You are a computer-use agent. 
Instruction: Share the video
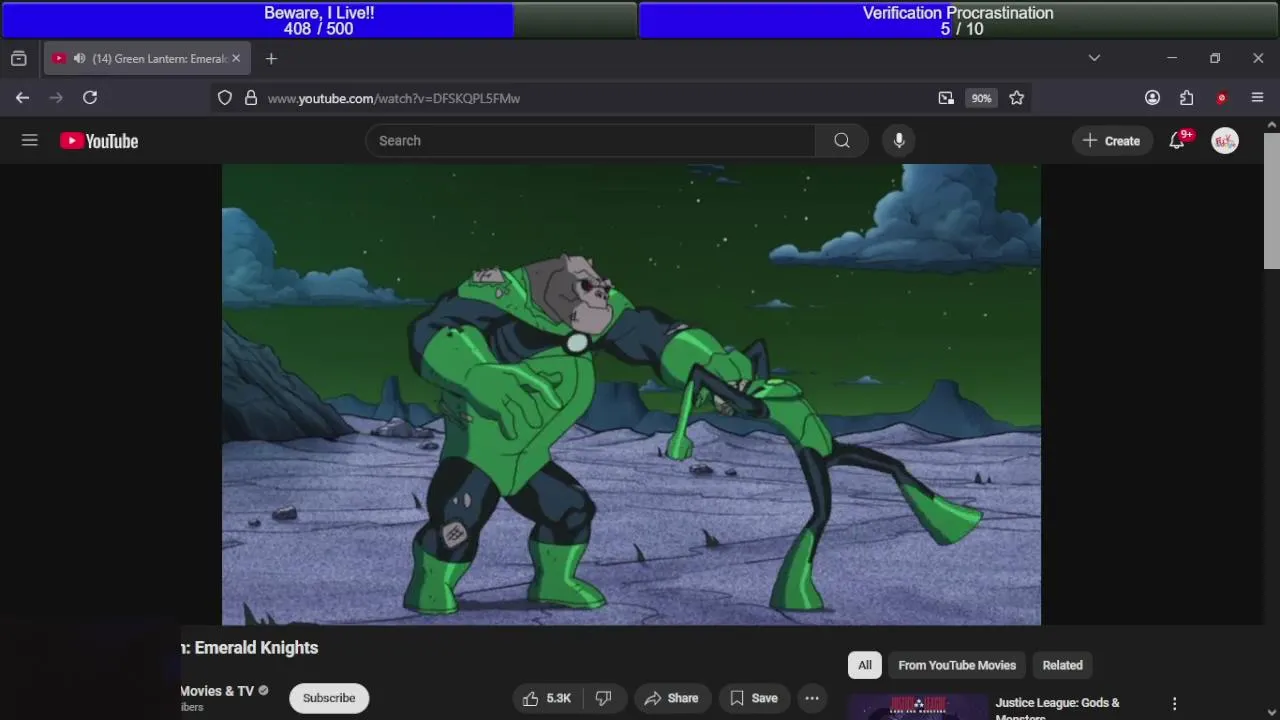pos(671,698)
